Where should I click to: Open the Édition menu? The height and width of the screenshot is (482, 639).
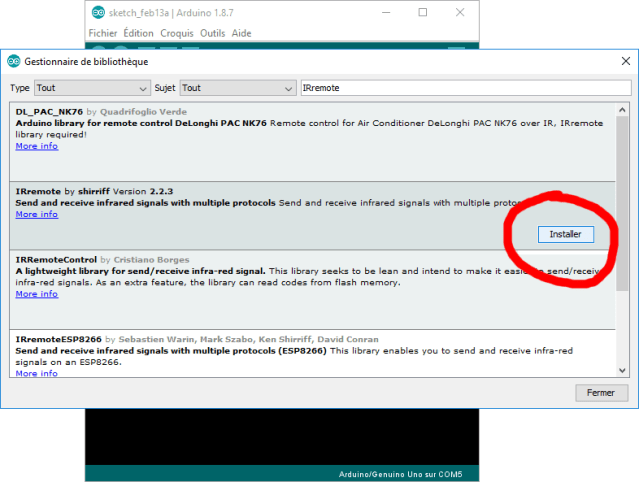click(138, 33)
